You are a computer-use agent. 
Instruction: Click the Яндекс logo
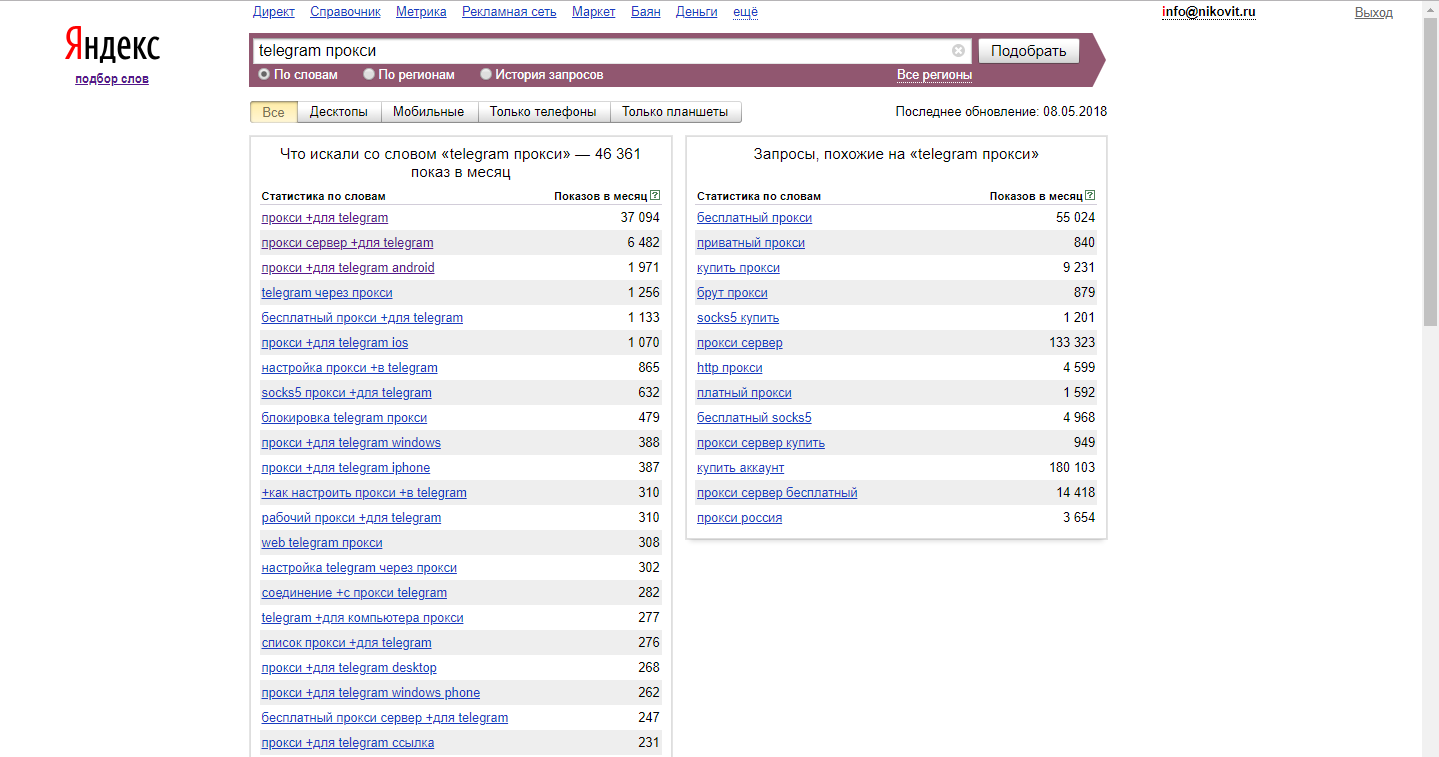coord(112,46)
